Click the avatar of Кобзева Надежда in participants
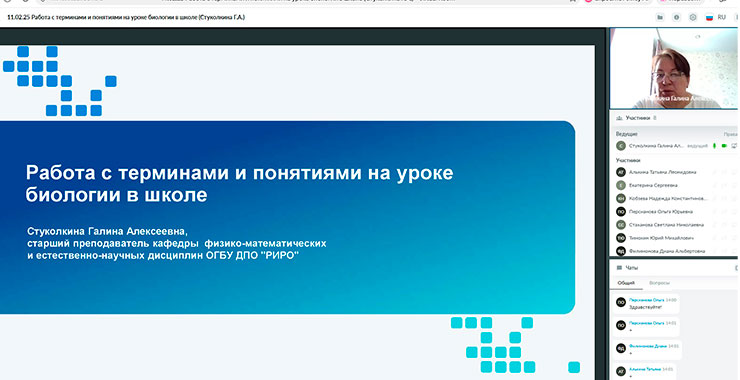The height and width of the screenshot is (380, 740). (x=621, y=199)
